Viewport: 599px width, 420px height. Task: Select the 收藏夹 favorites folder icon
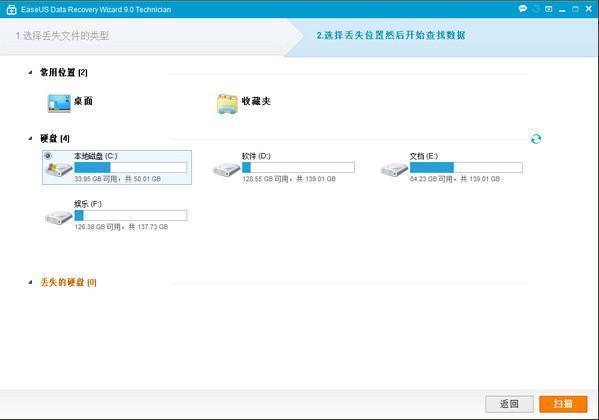click(x=227, y=104)
